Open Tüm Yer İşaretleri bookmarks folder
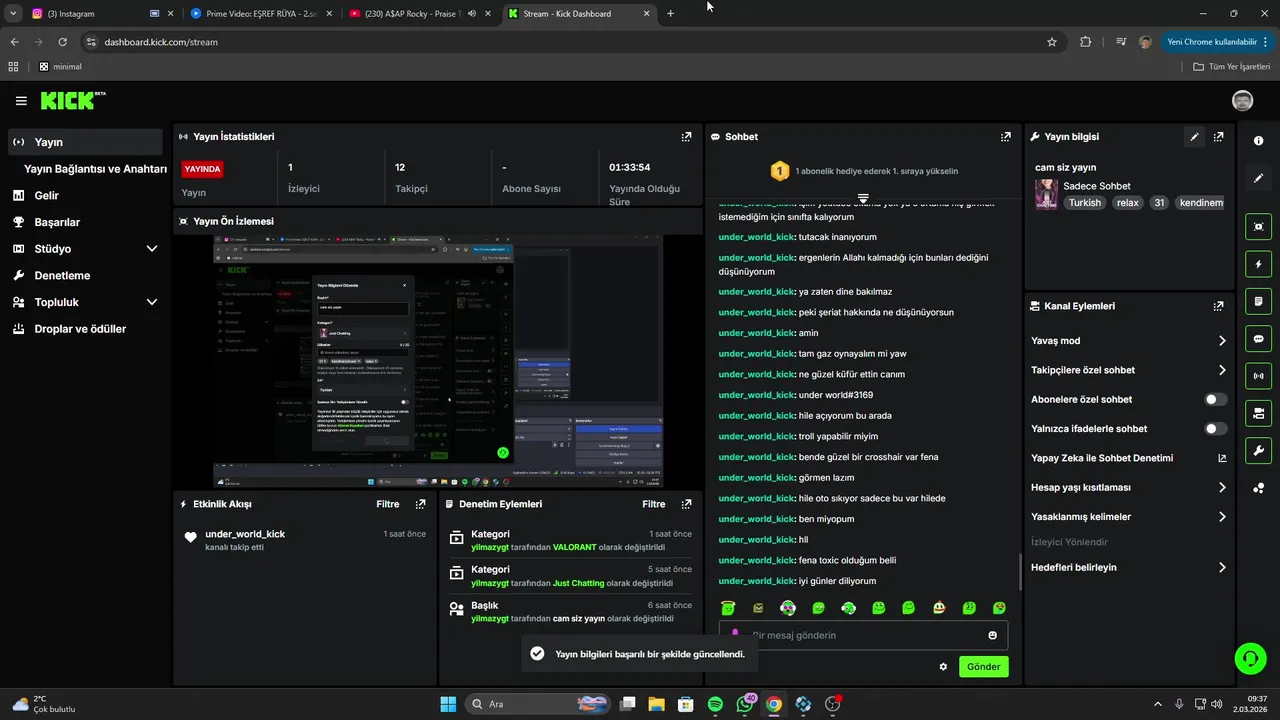This screenshot has width=1280, height=720. [x=1231, y=67]
